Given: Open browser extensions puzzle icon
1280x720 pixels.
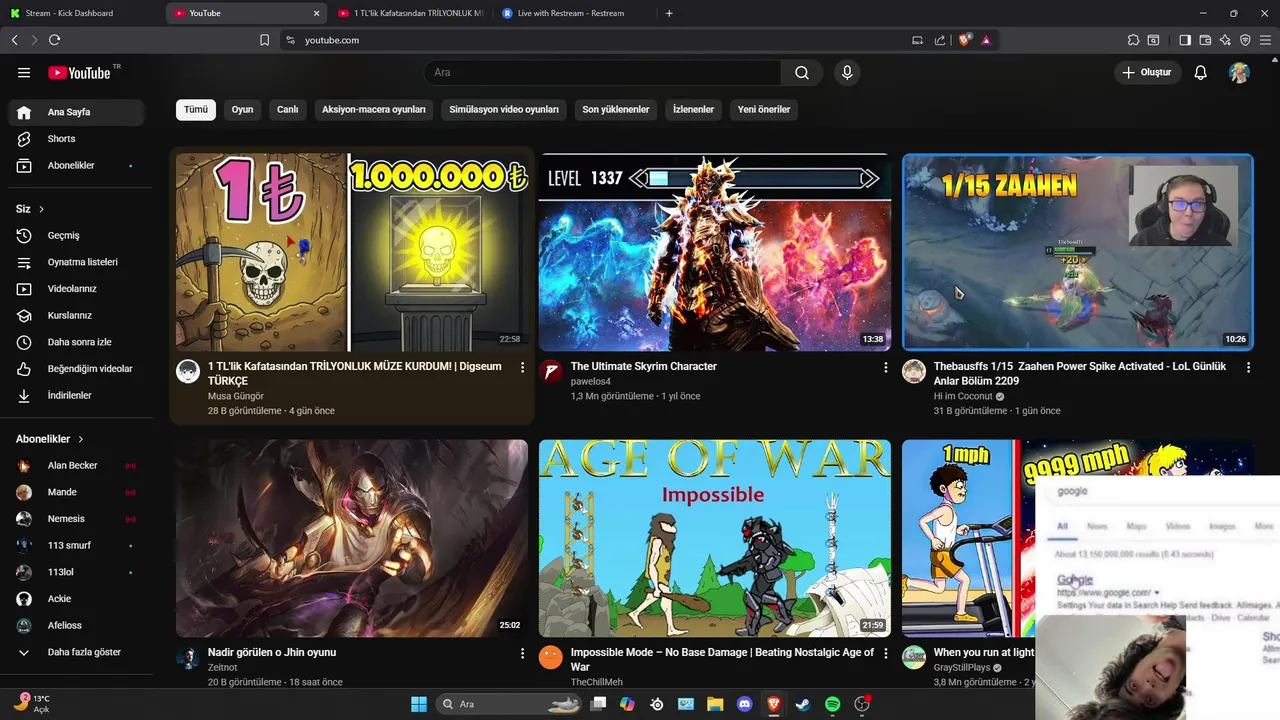Looking at the screenshot, I should (1133, 40).
